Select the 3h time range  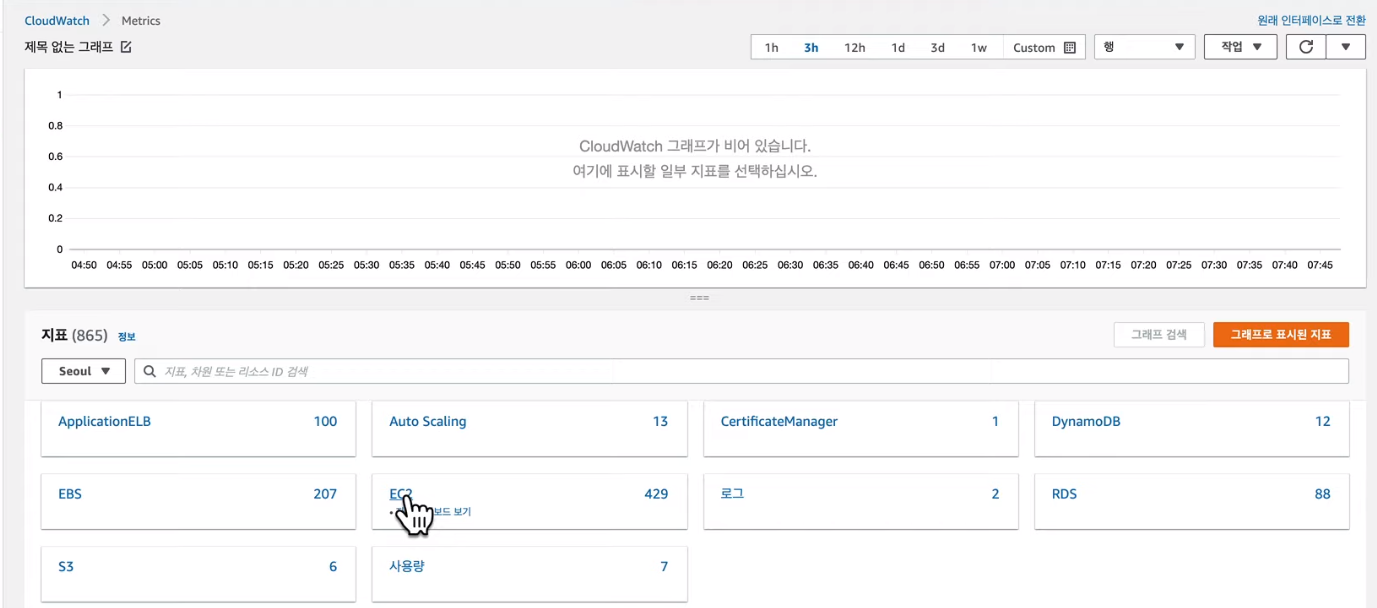point(811,47)
